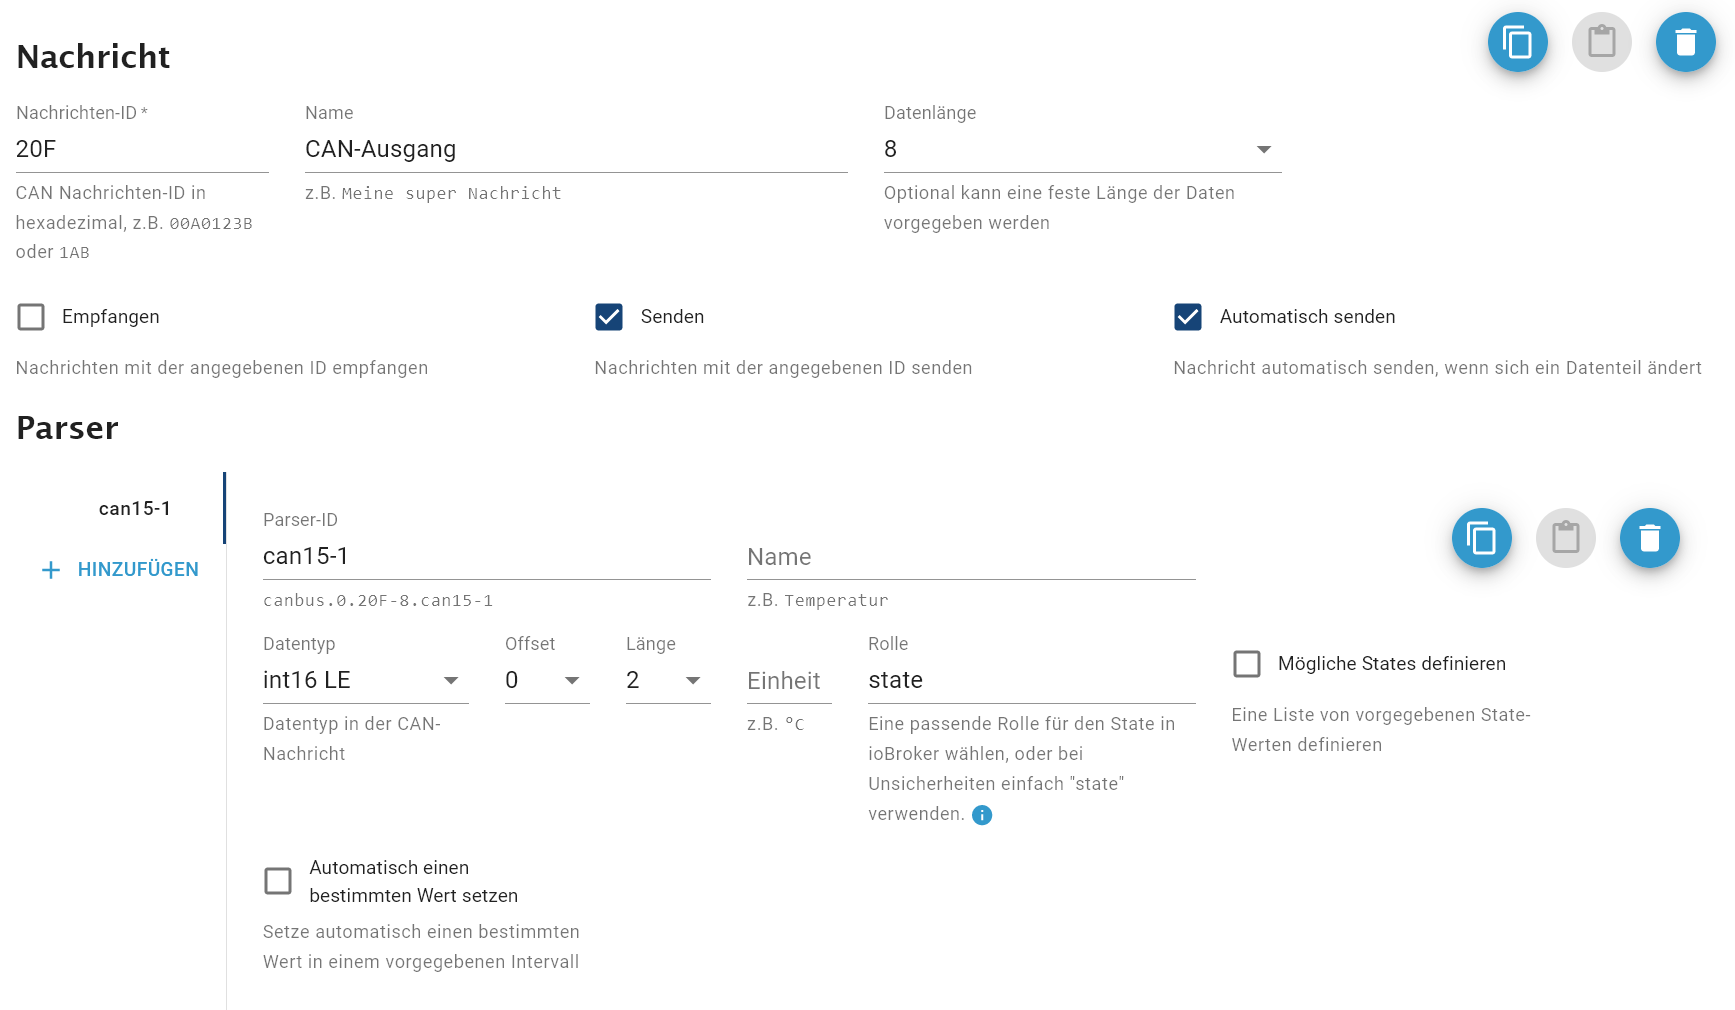The height and width of the screenshot is (1010, 1735).
Task: Click the Nachricht paste clipboard icon
Action: (x=1601, y=42)
